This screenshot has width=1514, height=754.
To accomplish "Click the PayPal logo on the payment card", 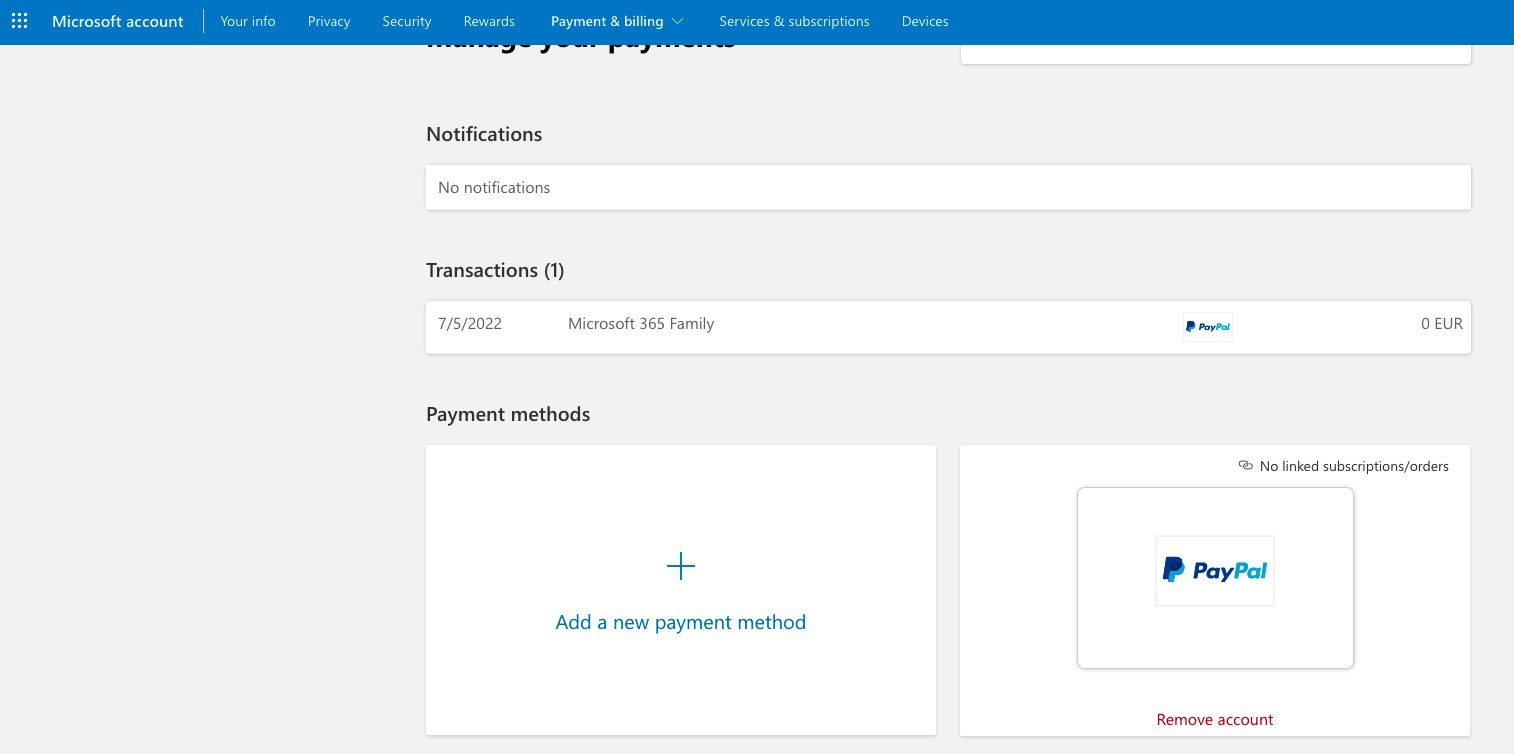I will click(1215, 570).
